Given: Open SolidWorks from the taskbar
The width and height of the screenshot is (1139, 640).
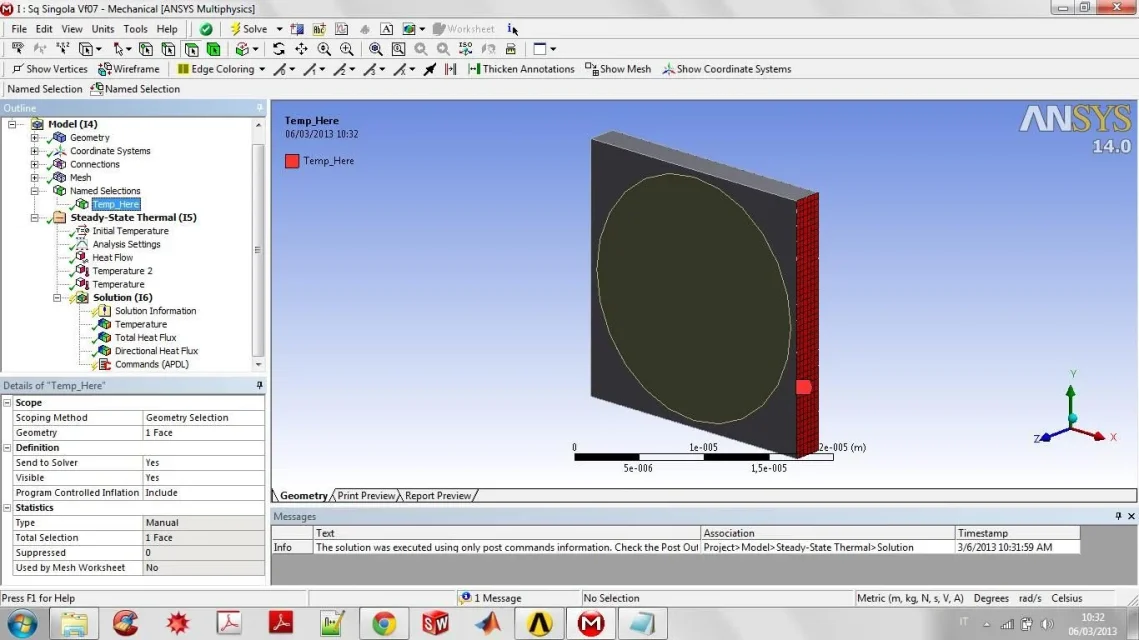Looking at the screenshot, I should pyautogui.click(x=436, y=624).
